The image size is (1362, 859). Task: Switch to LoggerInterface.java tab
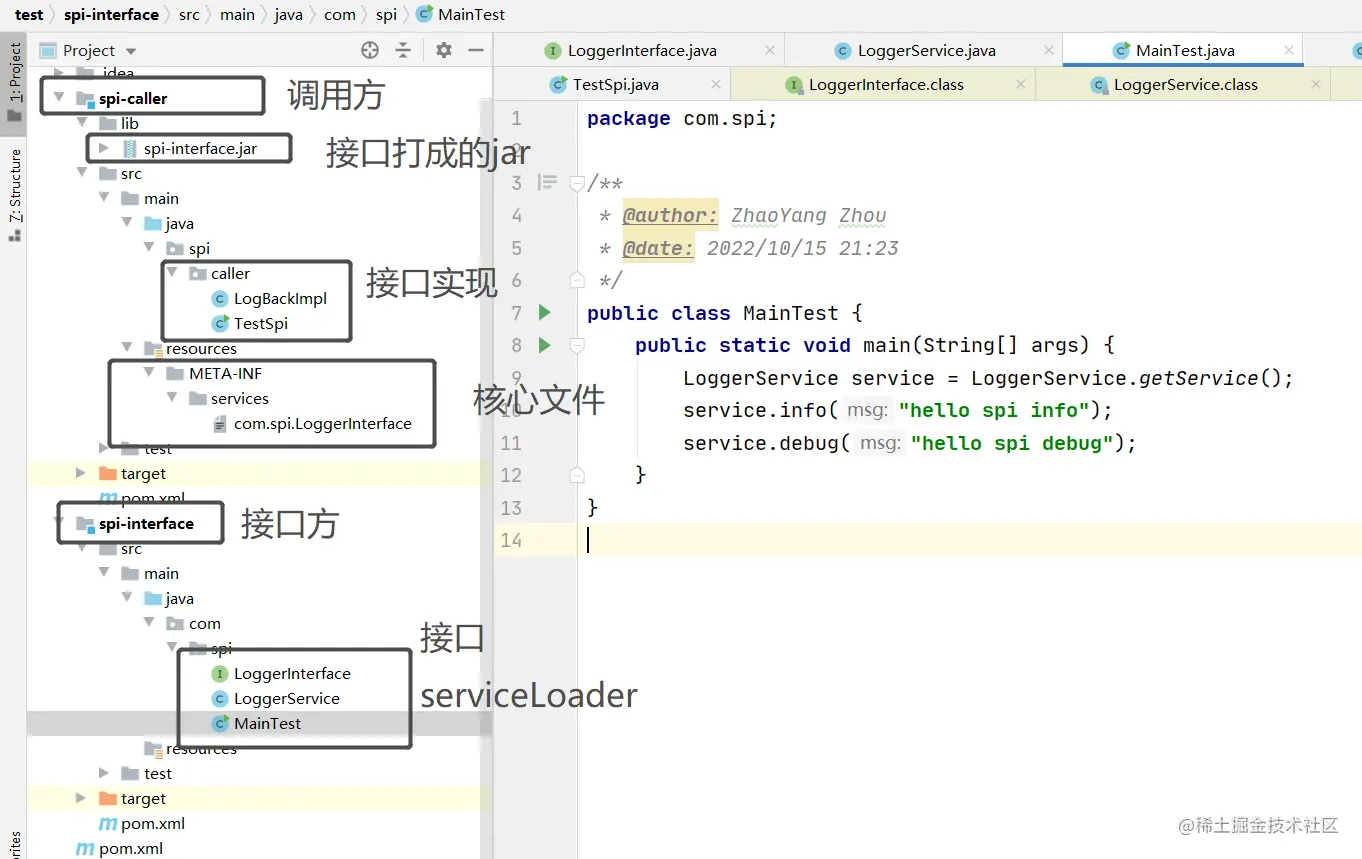(642, 50)
